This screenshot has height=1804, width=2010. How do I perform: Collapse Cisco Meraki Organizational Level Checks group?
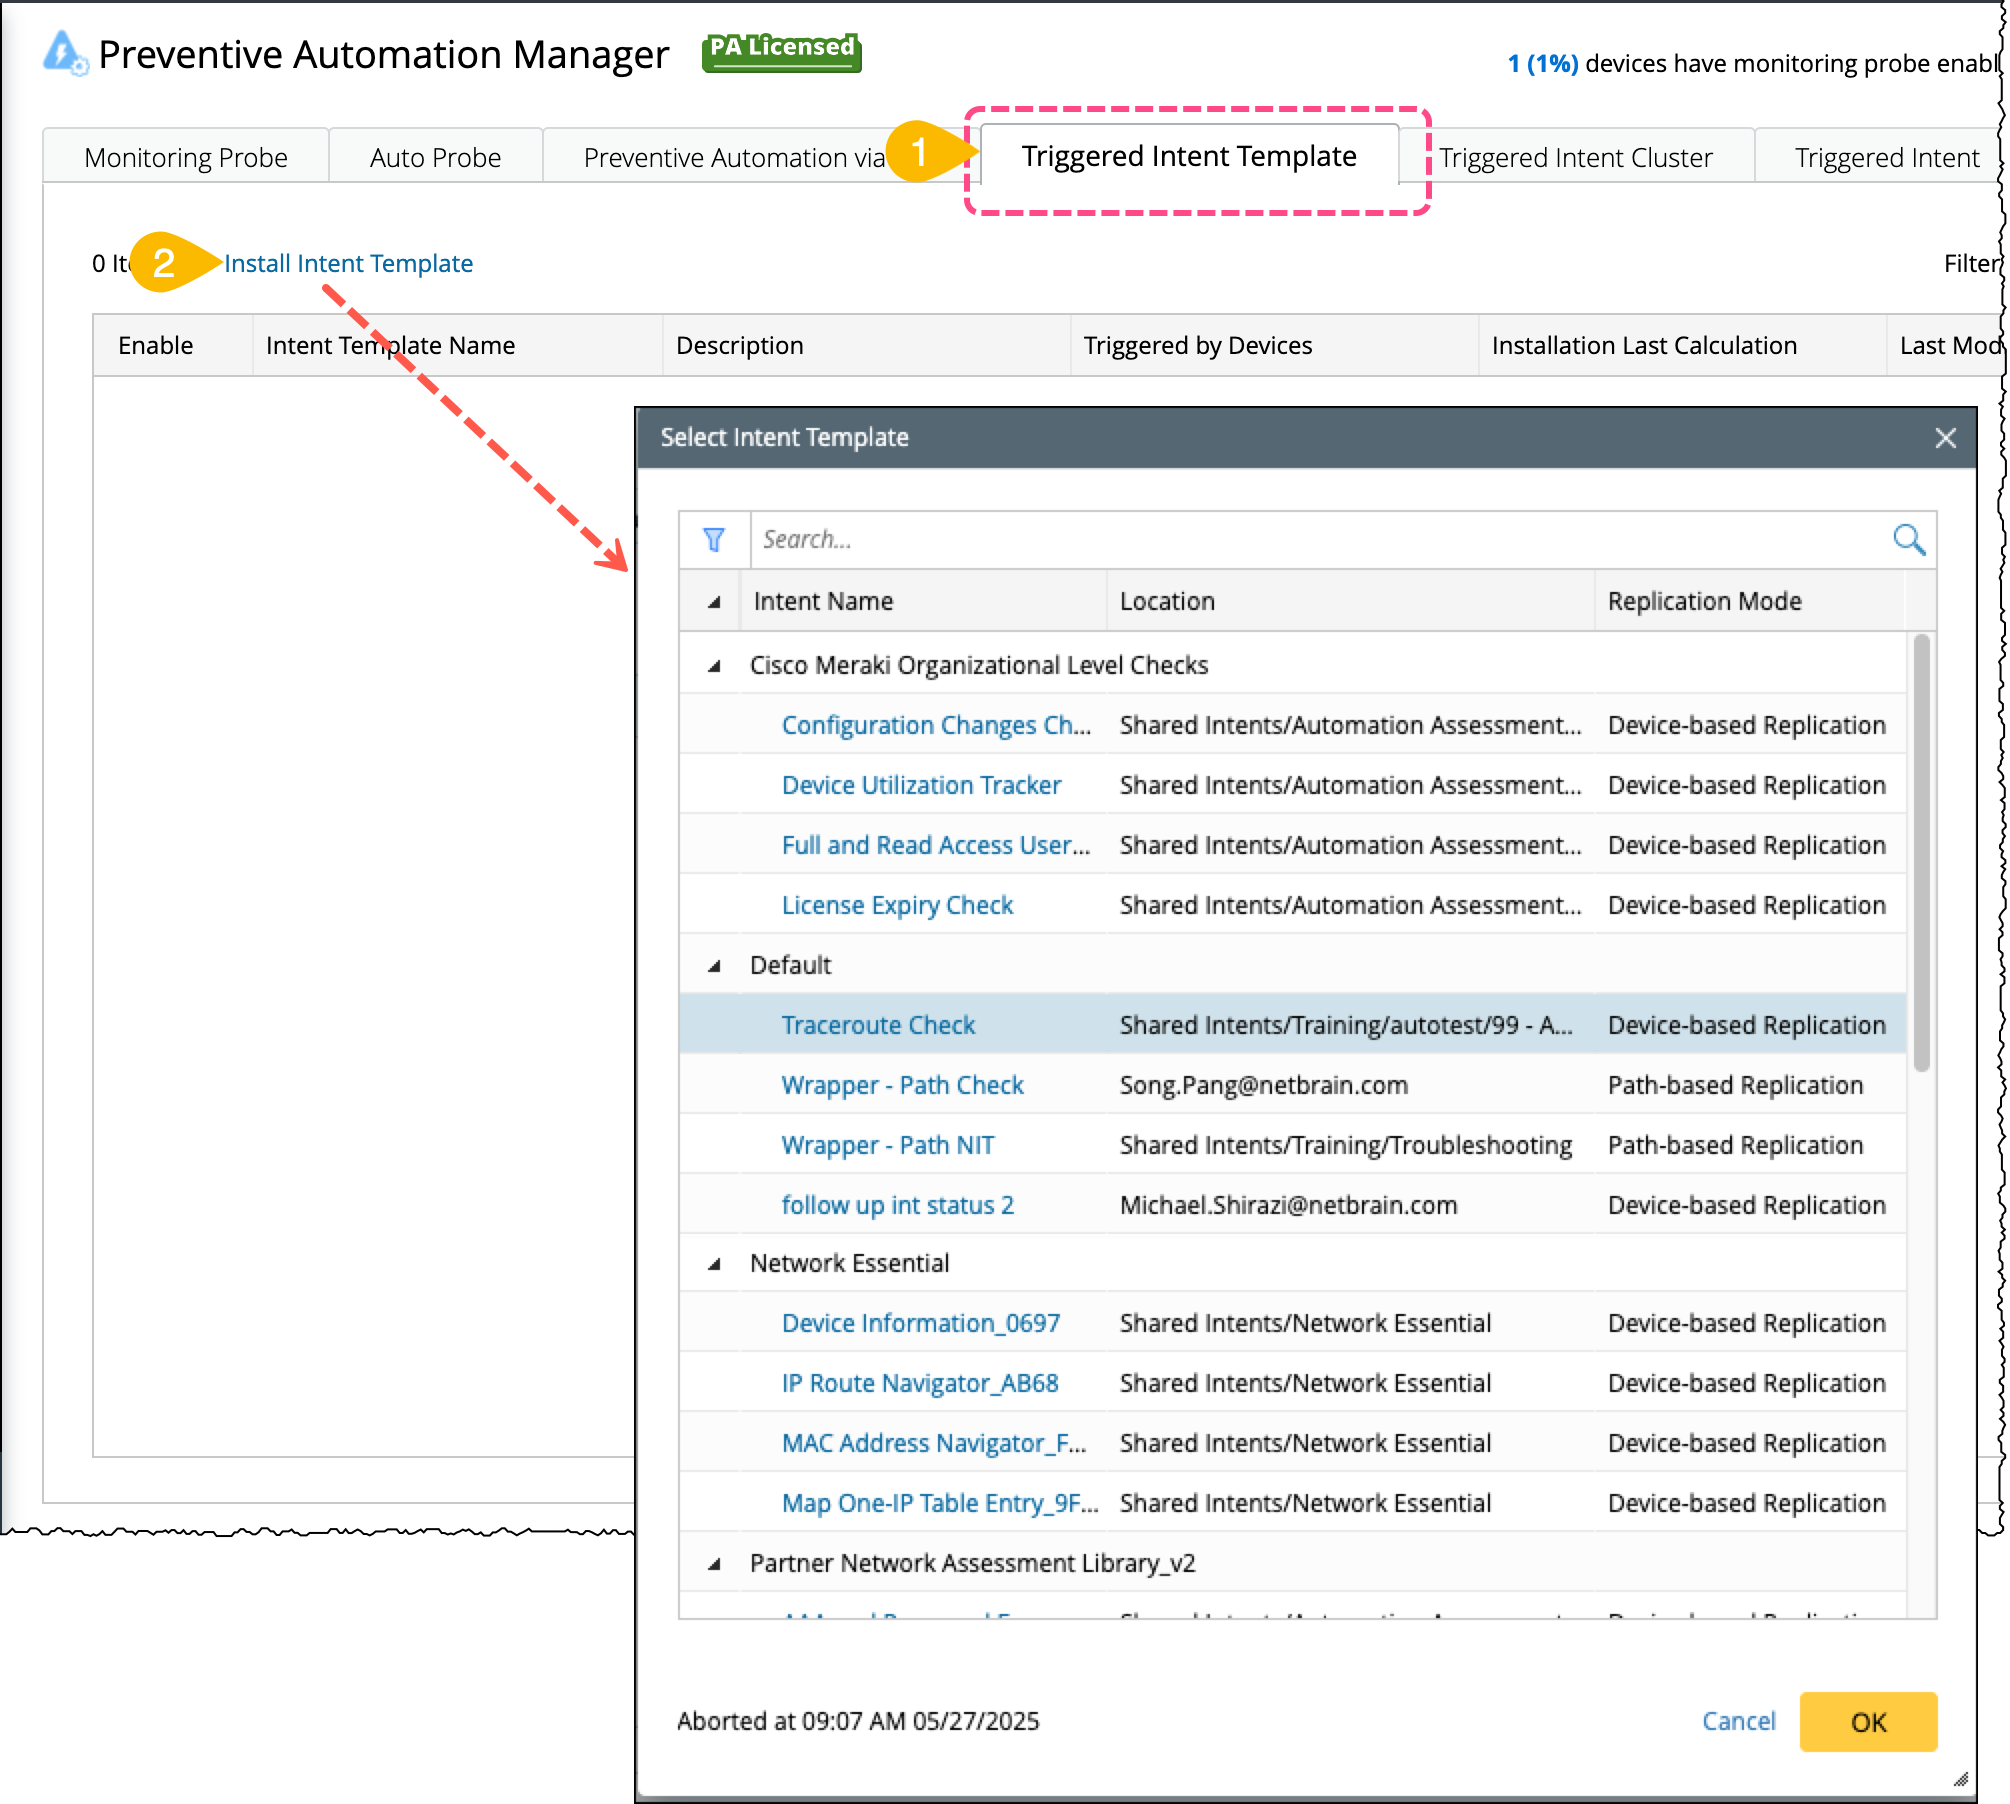pyautogui.click(x=714, y=666)
